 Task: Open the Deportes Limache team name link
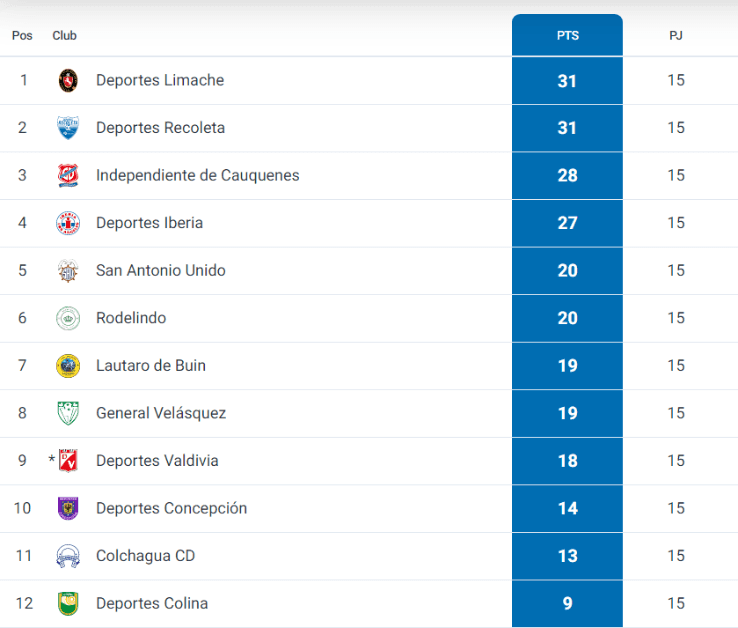[160, 80]
